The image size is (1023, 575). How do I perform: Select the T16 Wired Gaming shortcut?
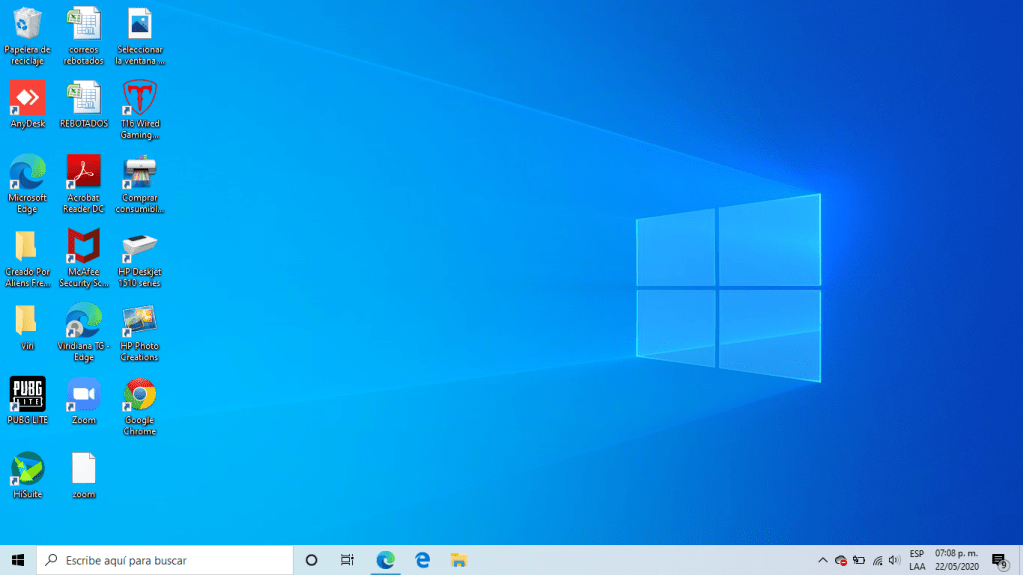139,99
